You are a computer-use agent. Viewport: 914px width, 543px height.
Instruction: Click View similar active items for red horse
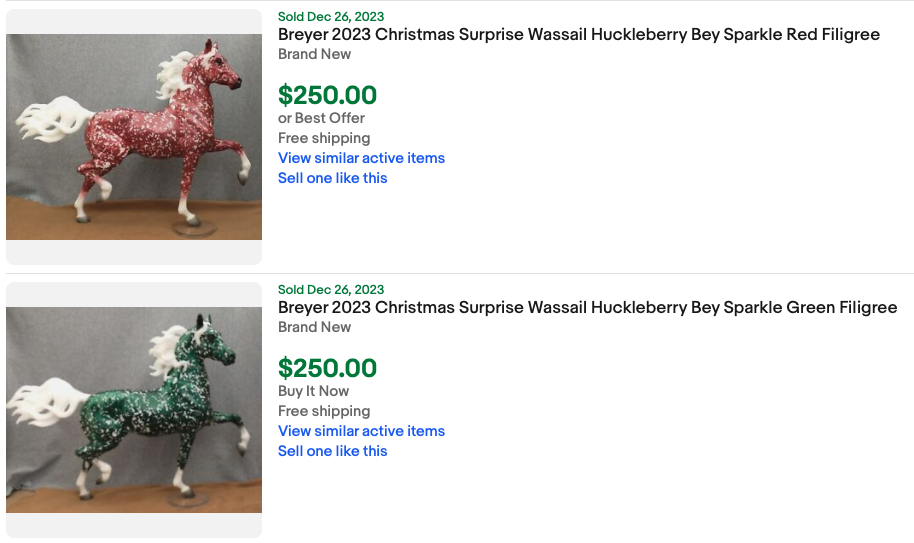(x=361, y=158)
